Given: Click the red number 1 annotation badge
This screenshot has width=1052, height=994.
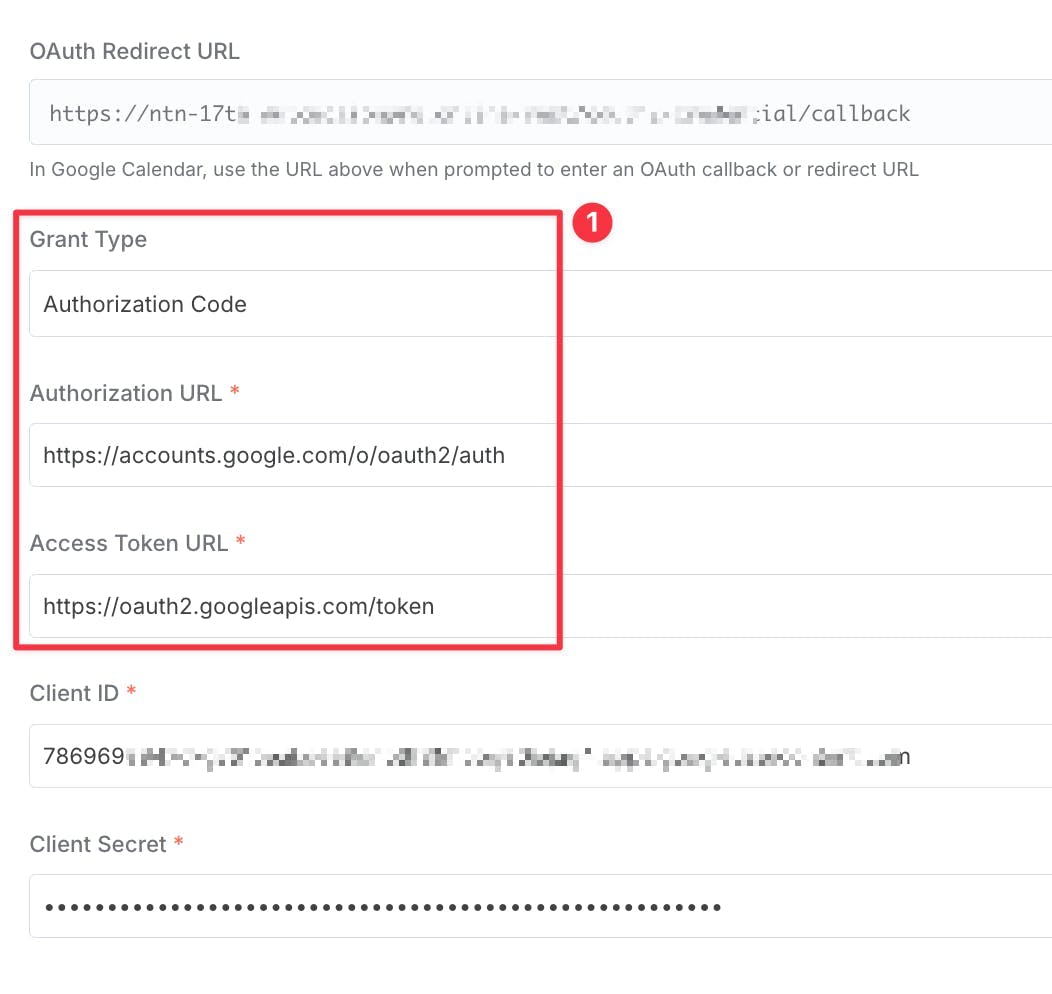Looking at the screenshot, I should click(x=592, y=223).
